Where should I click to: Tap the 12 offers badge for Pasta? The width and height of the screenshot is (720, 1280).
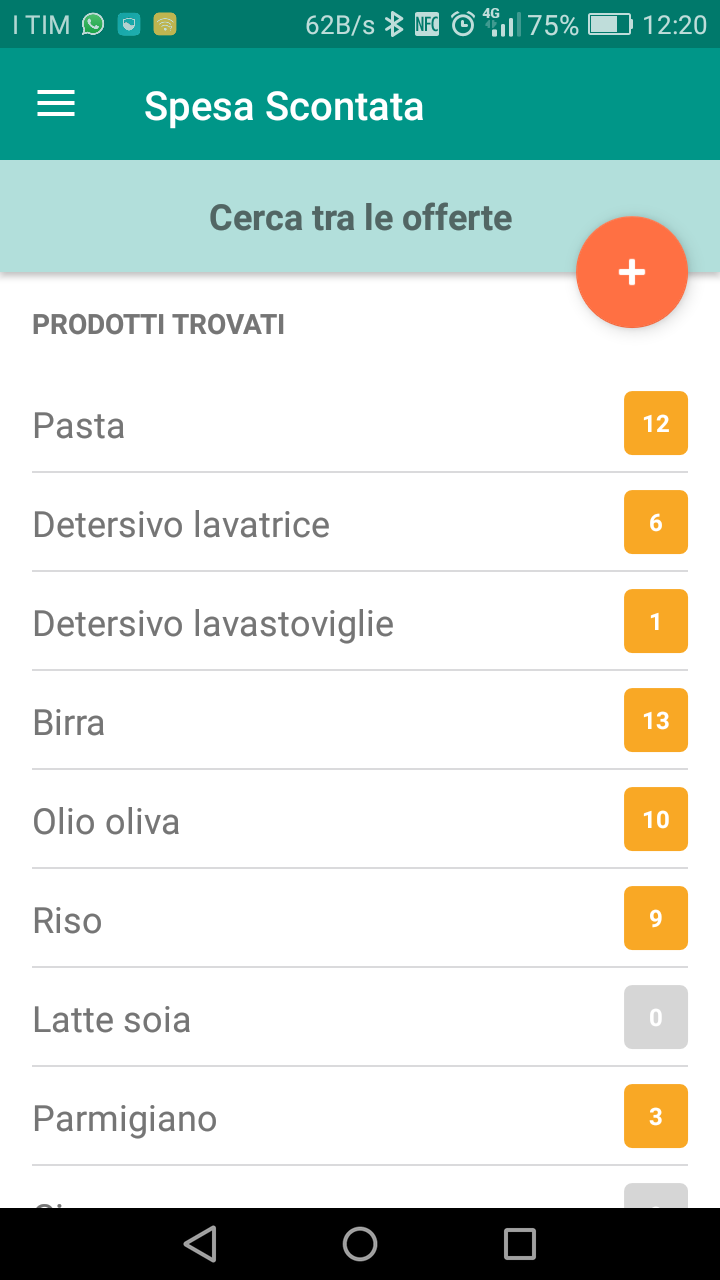click(x=656, y=423)
